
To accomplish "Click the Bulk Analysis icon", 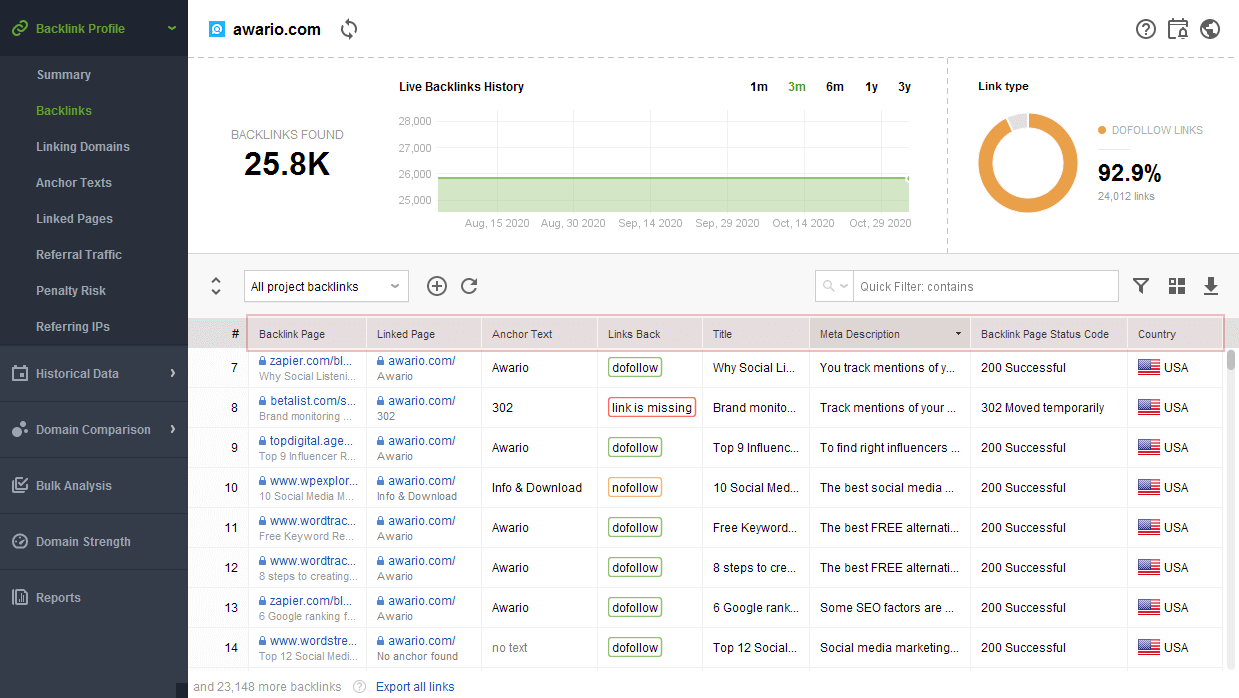I will click(x=19, y=485).
